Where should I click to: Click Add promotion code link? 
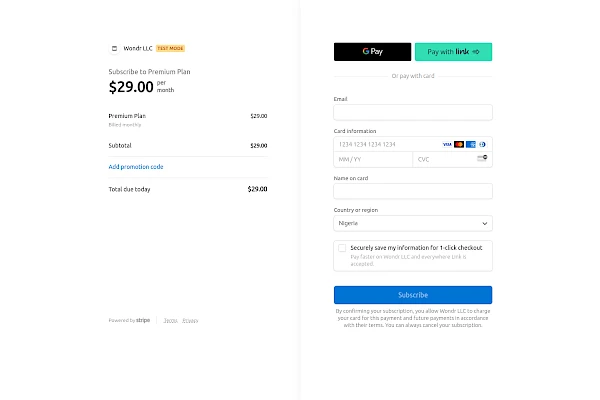point(136,166)
